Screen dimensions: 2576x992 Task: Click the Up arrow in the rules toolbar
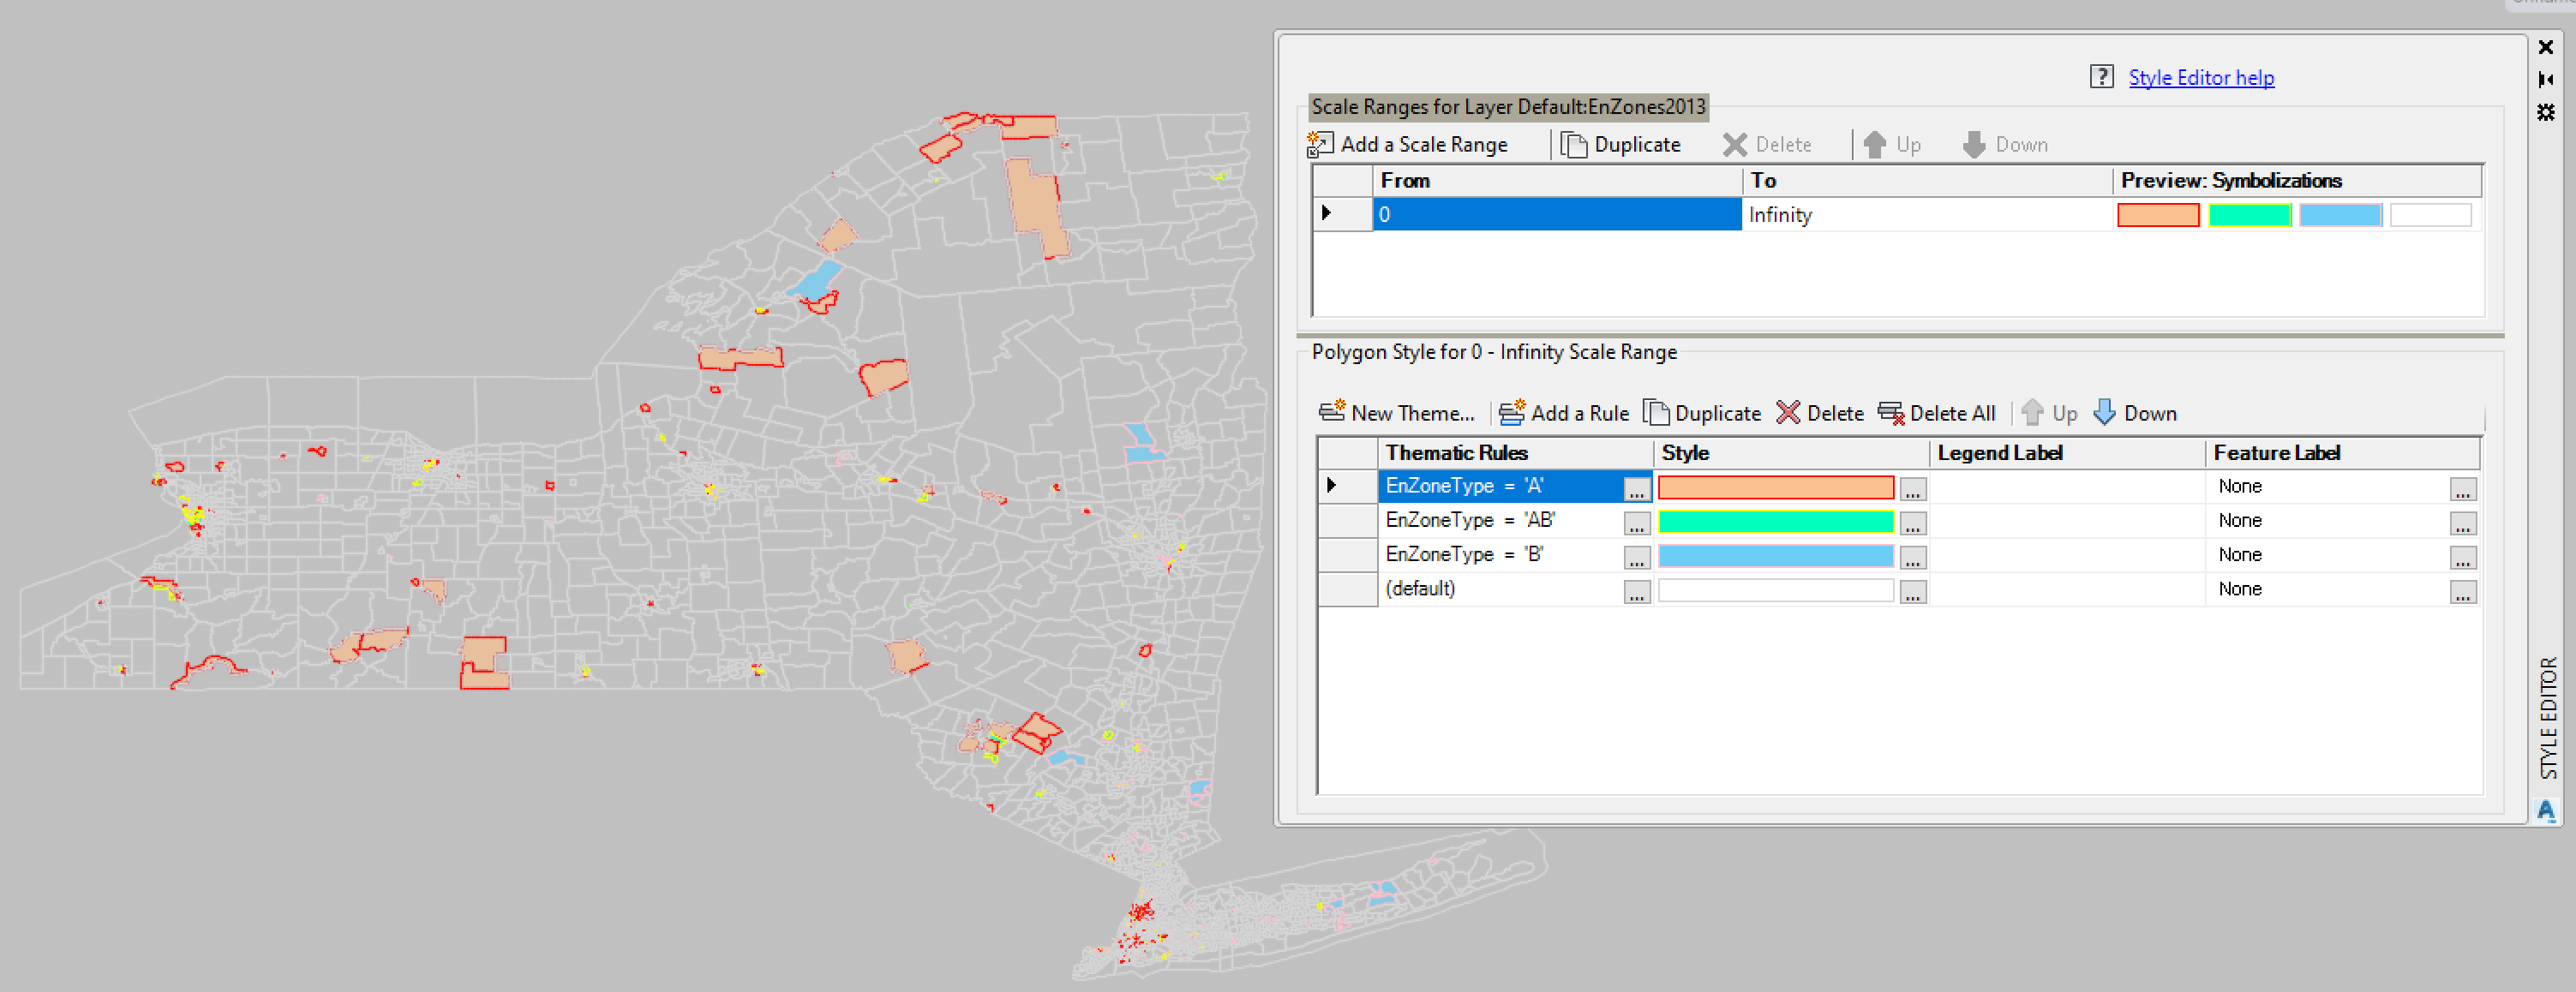tap(2033, 412)
